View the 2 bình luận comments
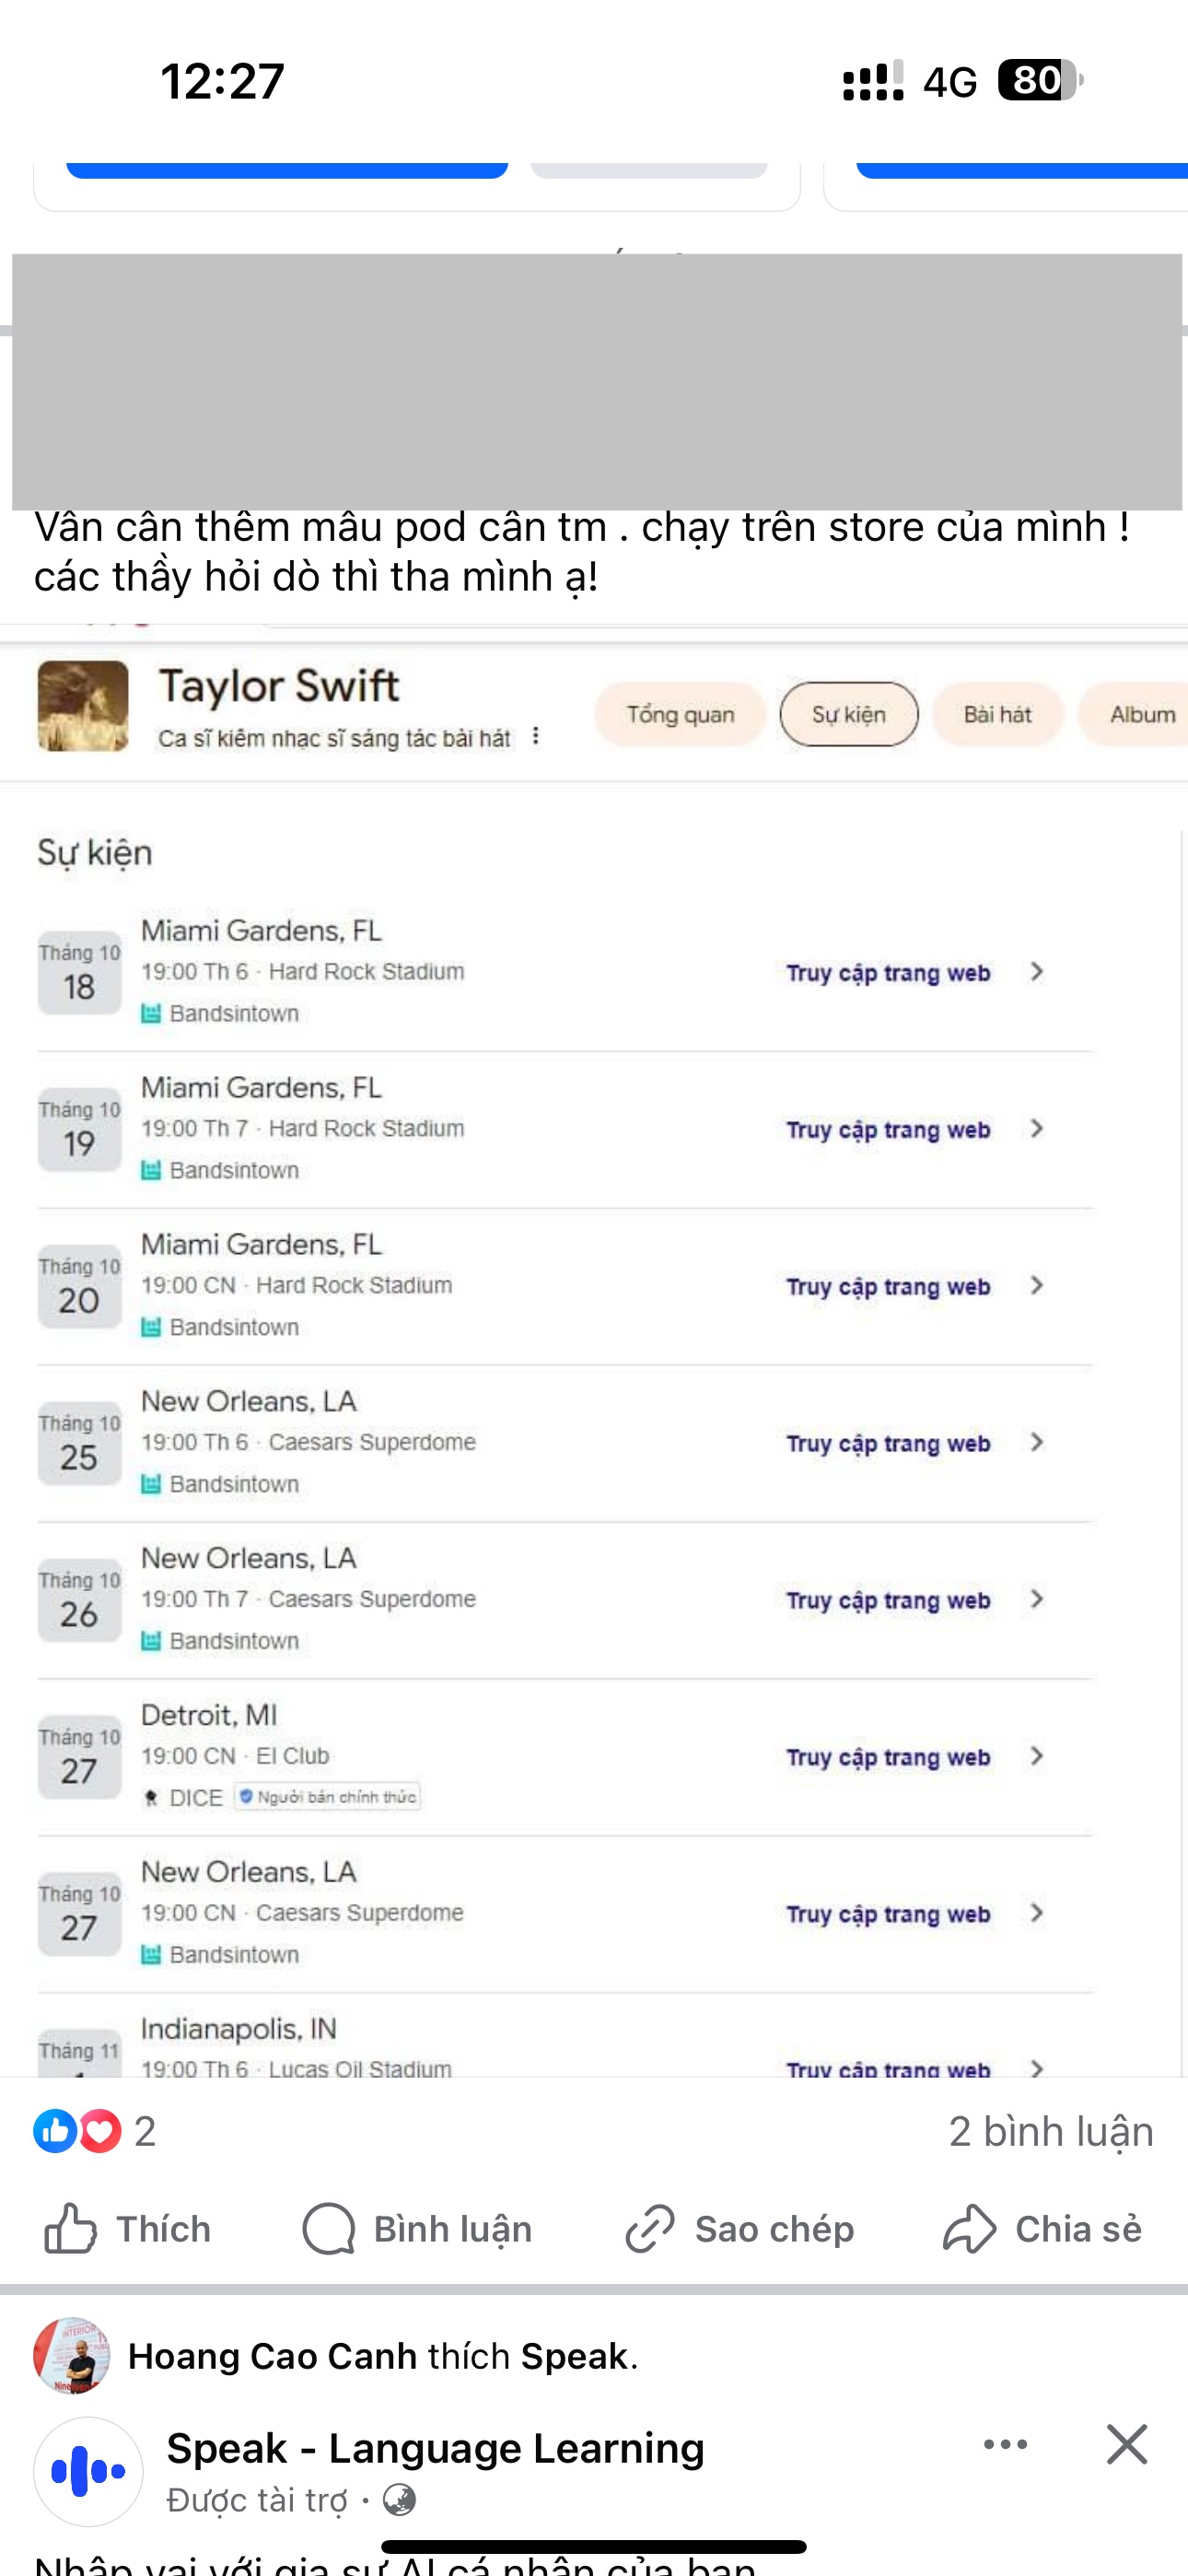 [x=1050, y=2131]
